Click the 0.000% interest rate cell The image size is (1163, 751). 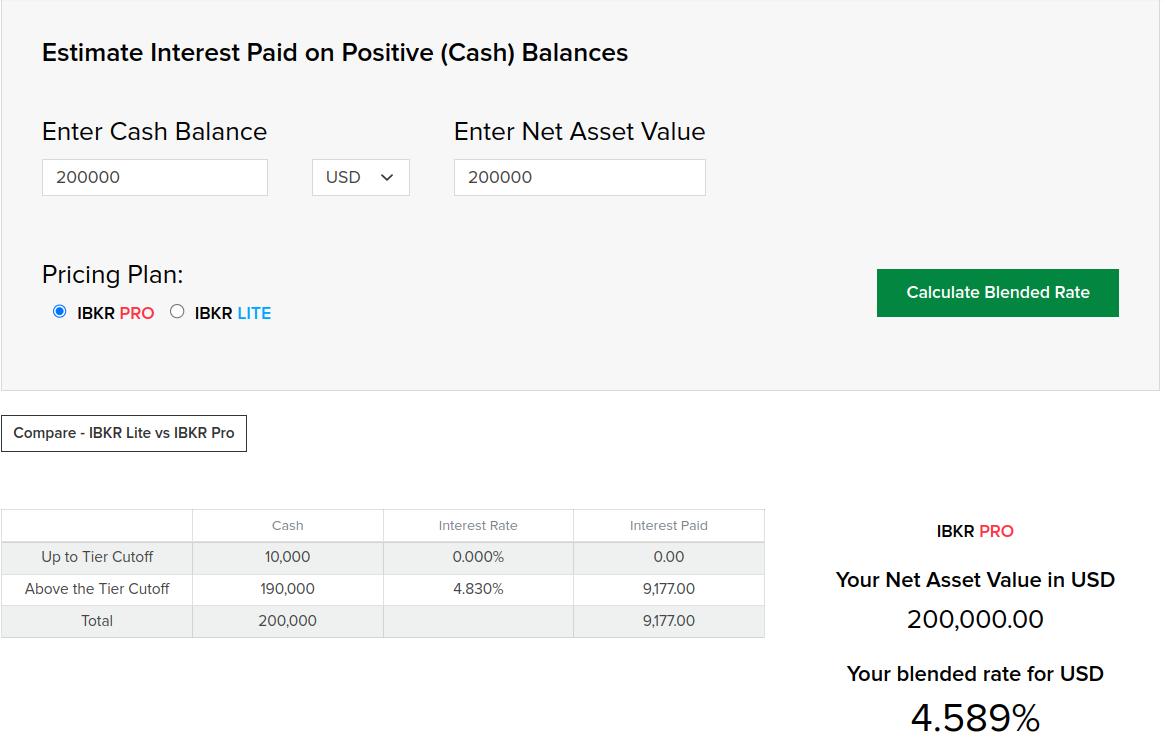[478, 557]
